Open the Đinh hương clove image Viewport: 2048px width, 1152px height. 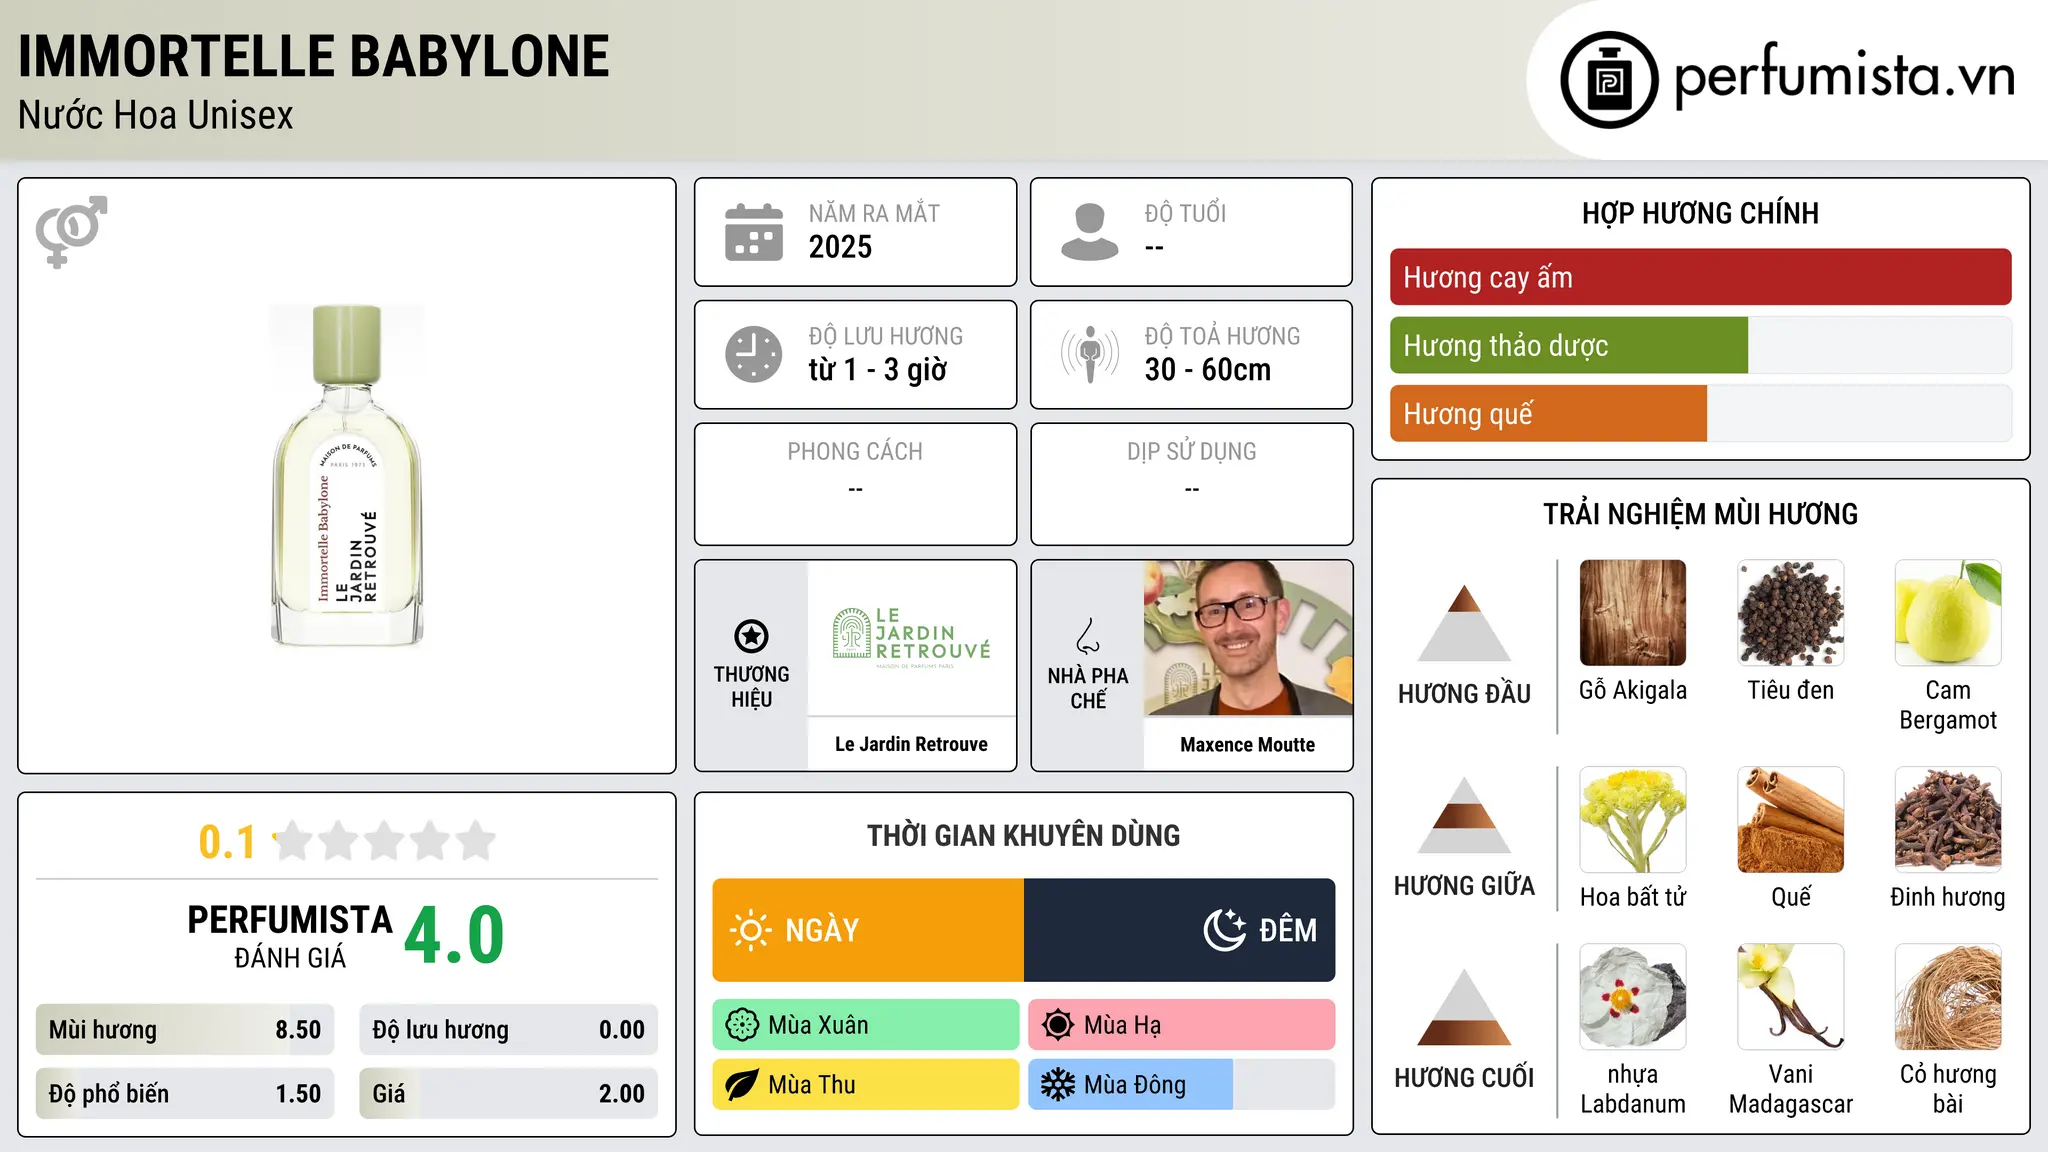[1948, 820]
